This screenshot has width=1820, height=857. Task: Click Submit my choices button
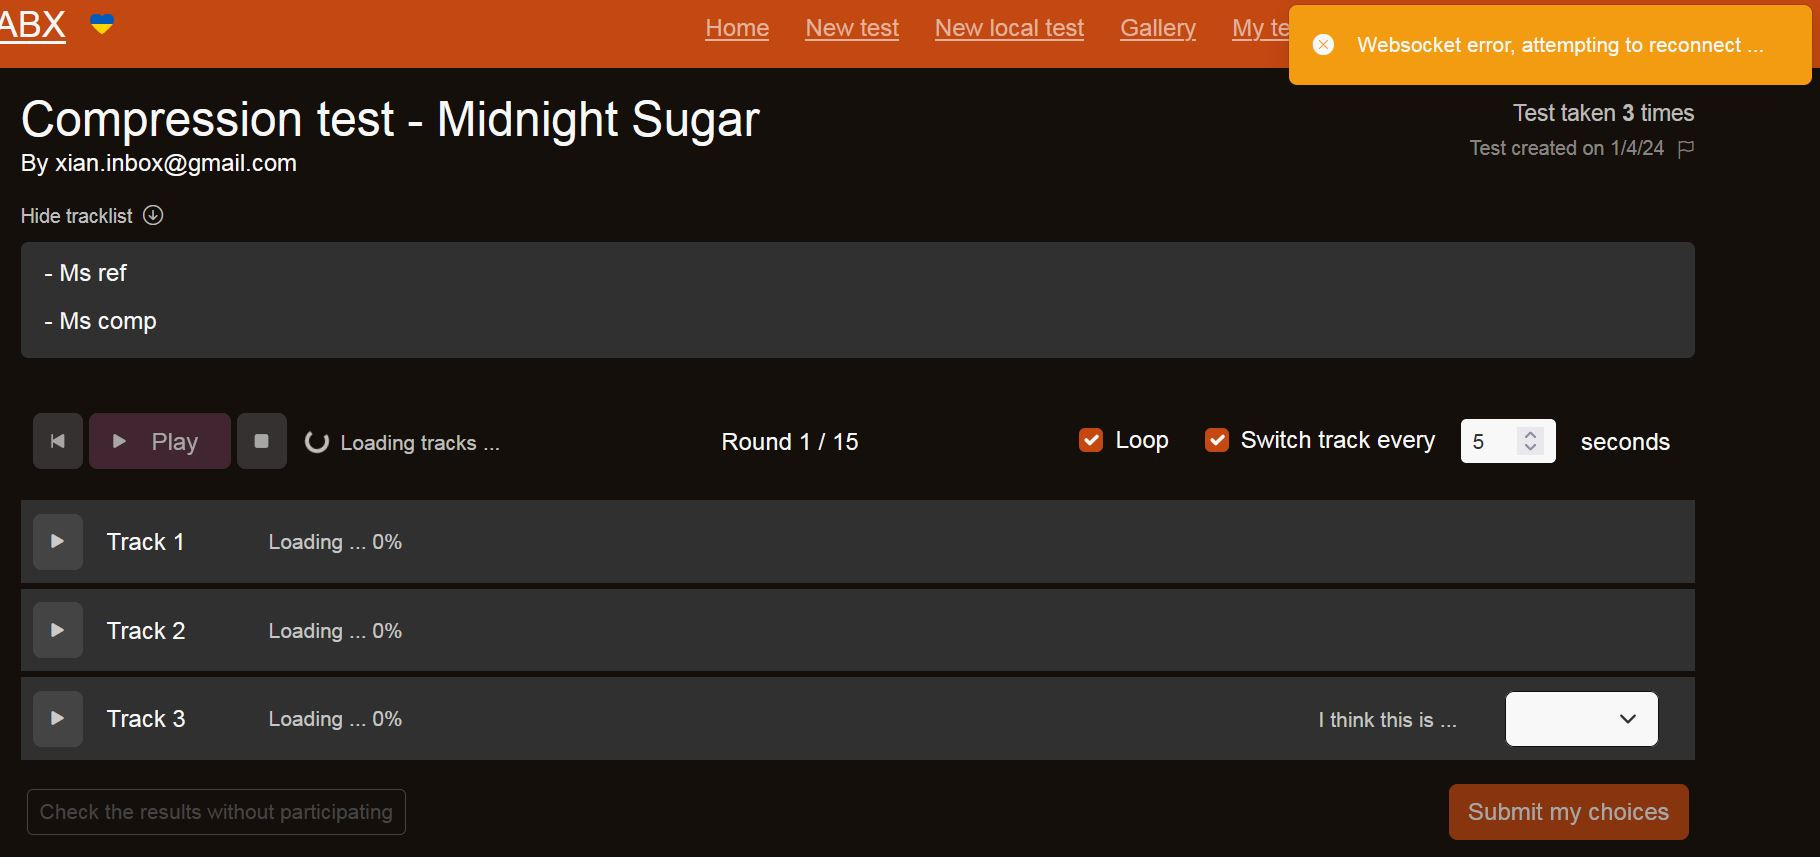point(1568,812)
